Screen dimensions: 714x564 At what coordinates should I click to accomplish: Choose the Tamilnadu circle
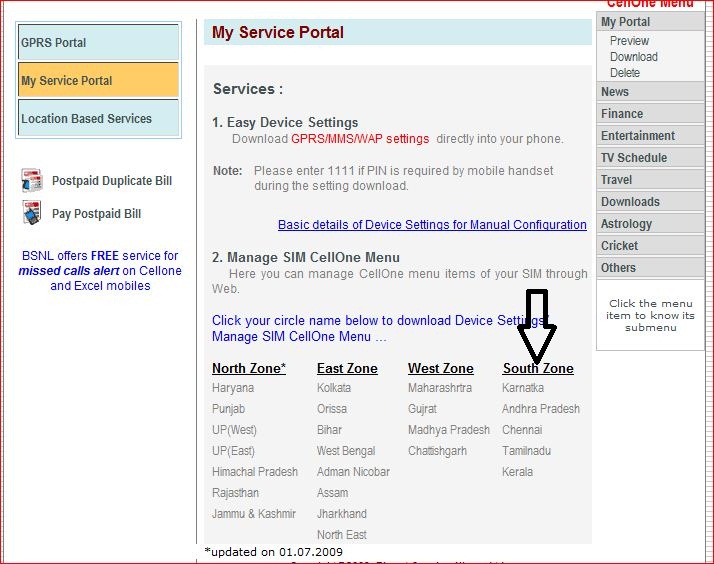526,451
